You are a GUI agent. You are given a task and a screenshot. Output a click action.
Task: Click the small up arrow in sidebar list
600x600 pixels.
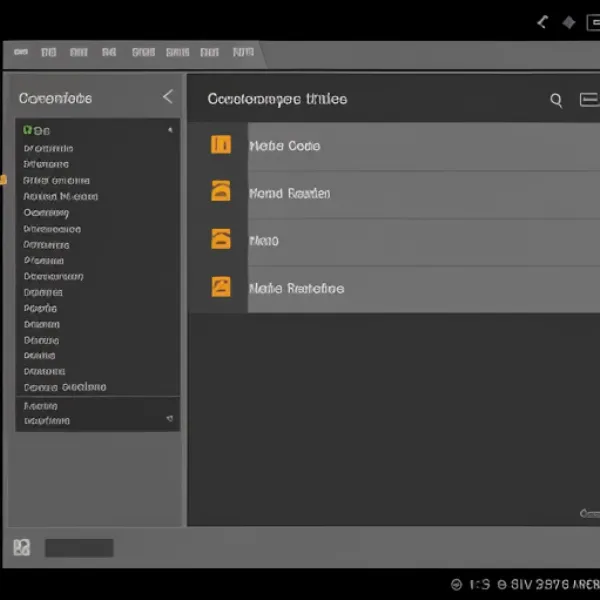170,130
